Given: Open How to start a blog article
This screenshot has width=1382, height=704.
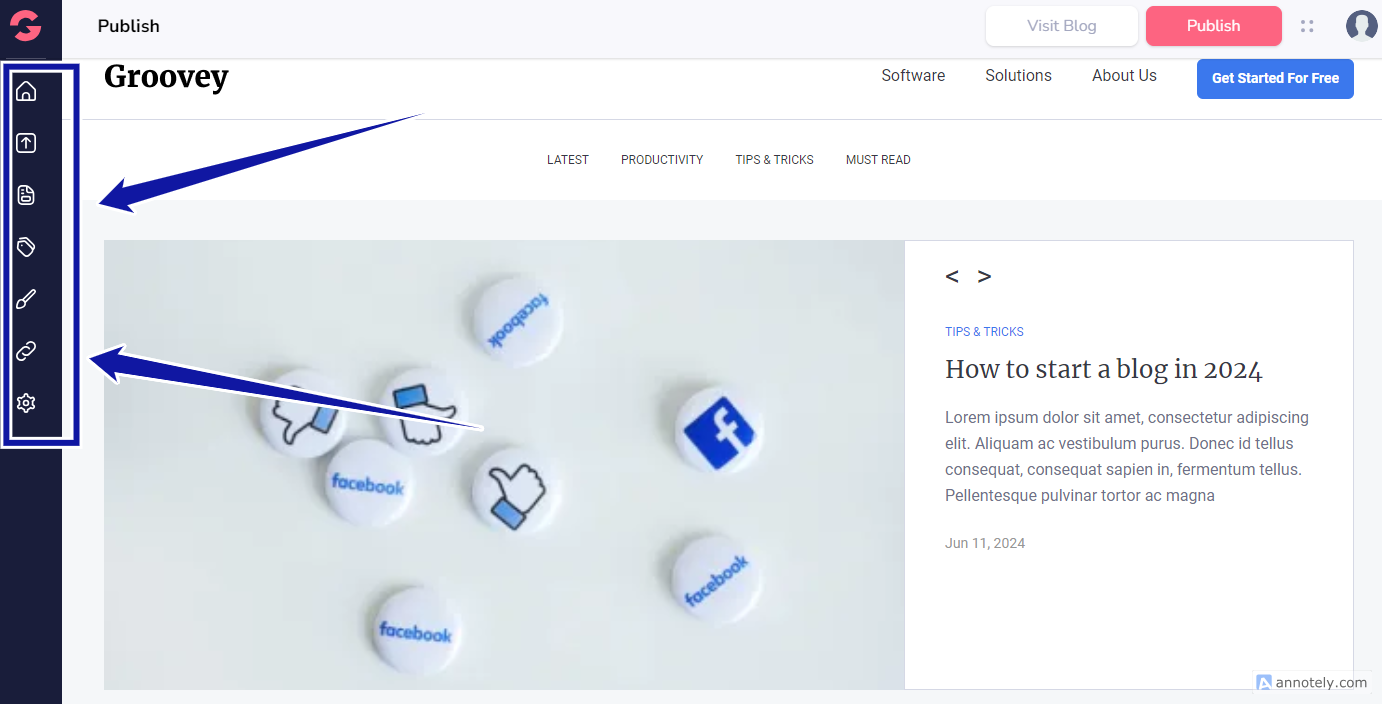Looking at the screenshot, I should 1104,370.
